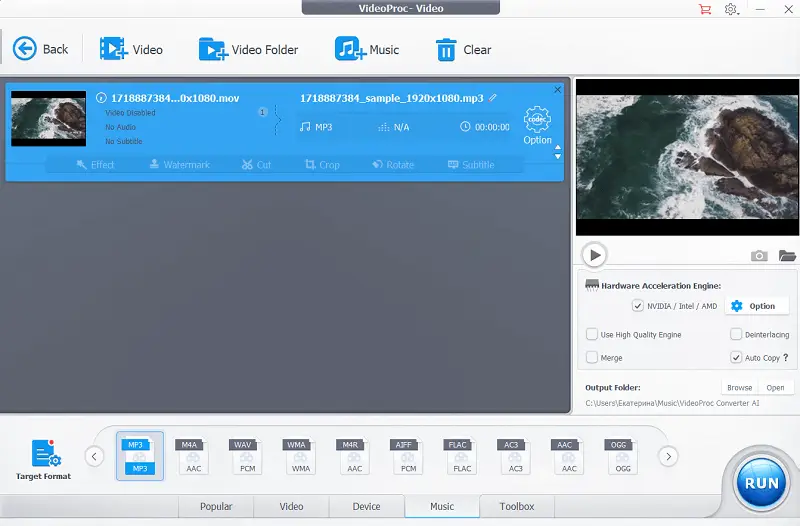
Task: Click the preview video frame
Action: tap(687, 157)
